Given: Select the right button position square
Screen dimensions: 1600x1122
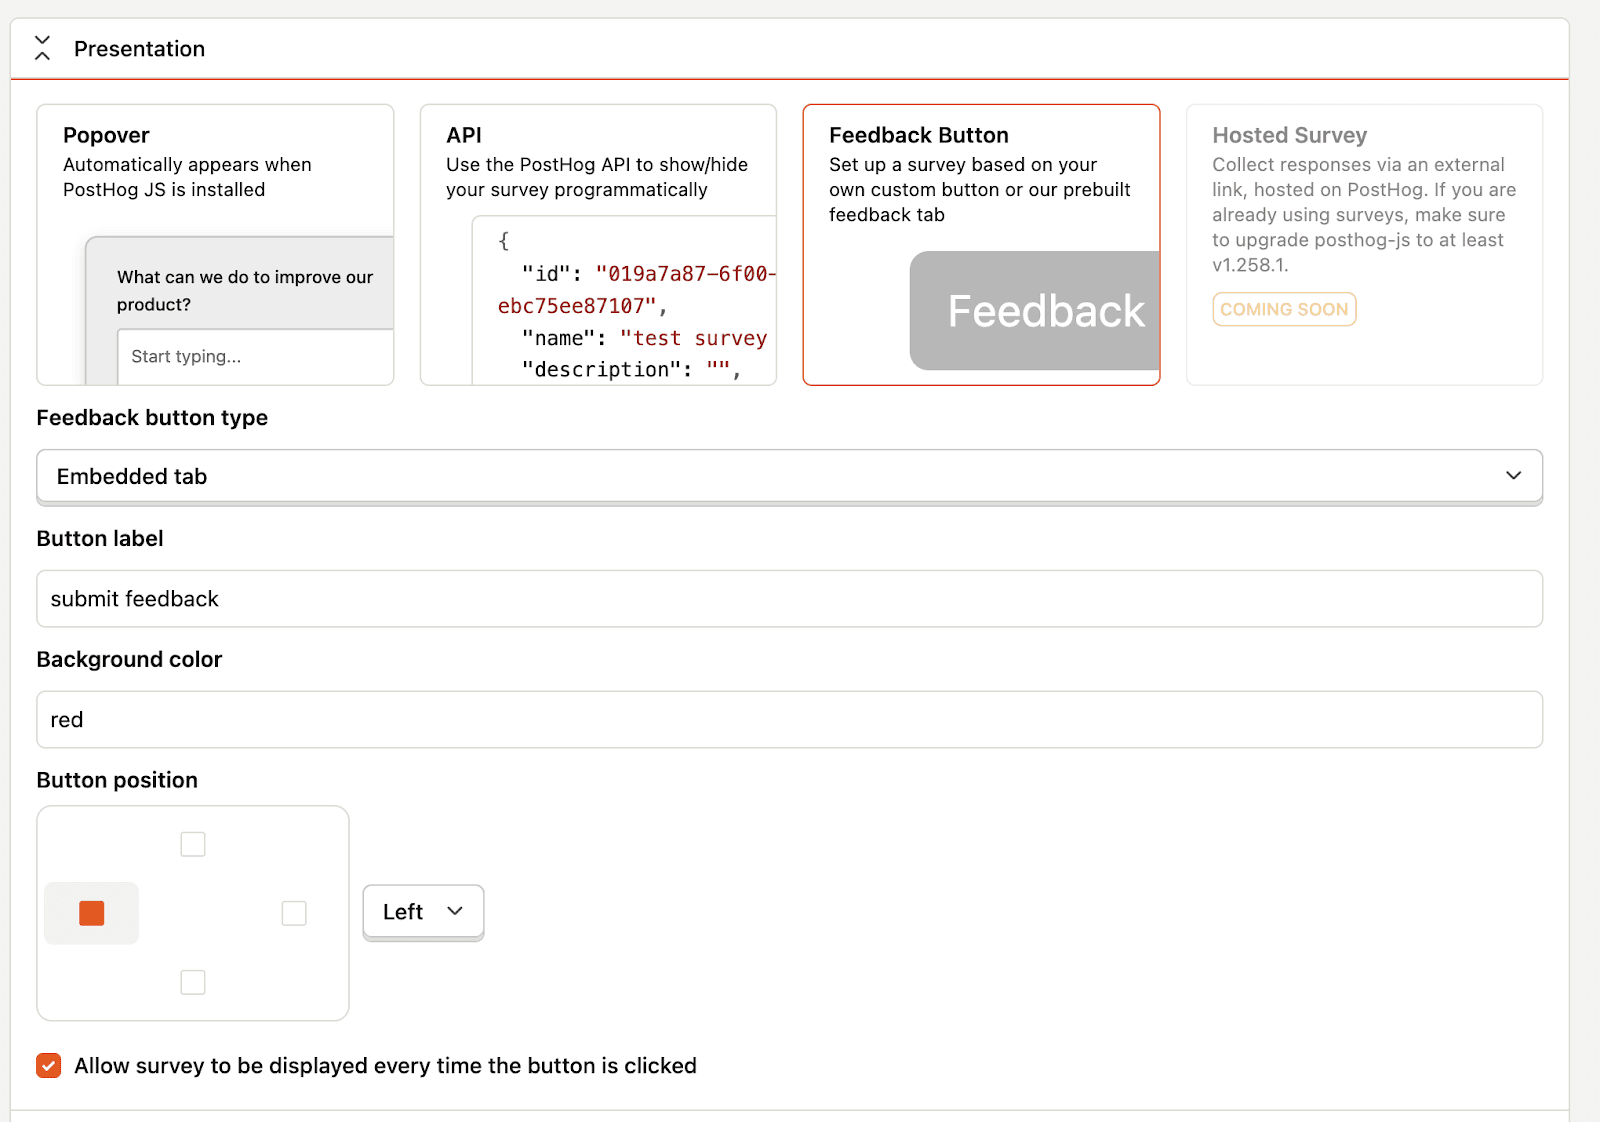Looking at the screenshot, I should (x=294, y=913).
